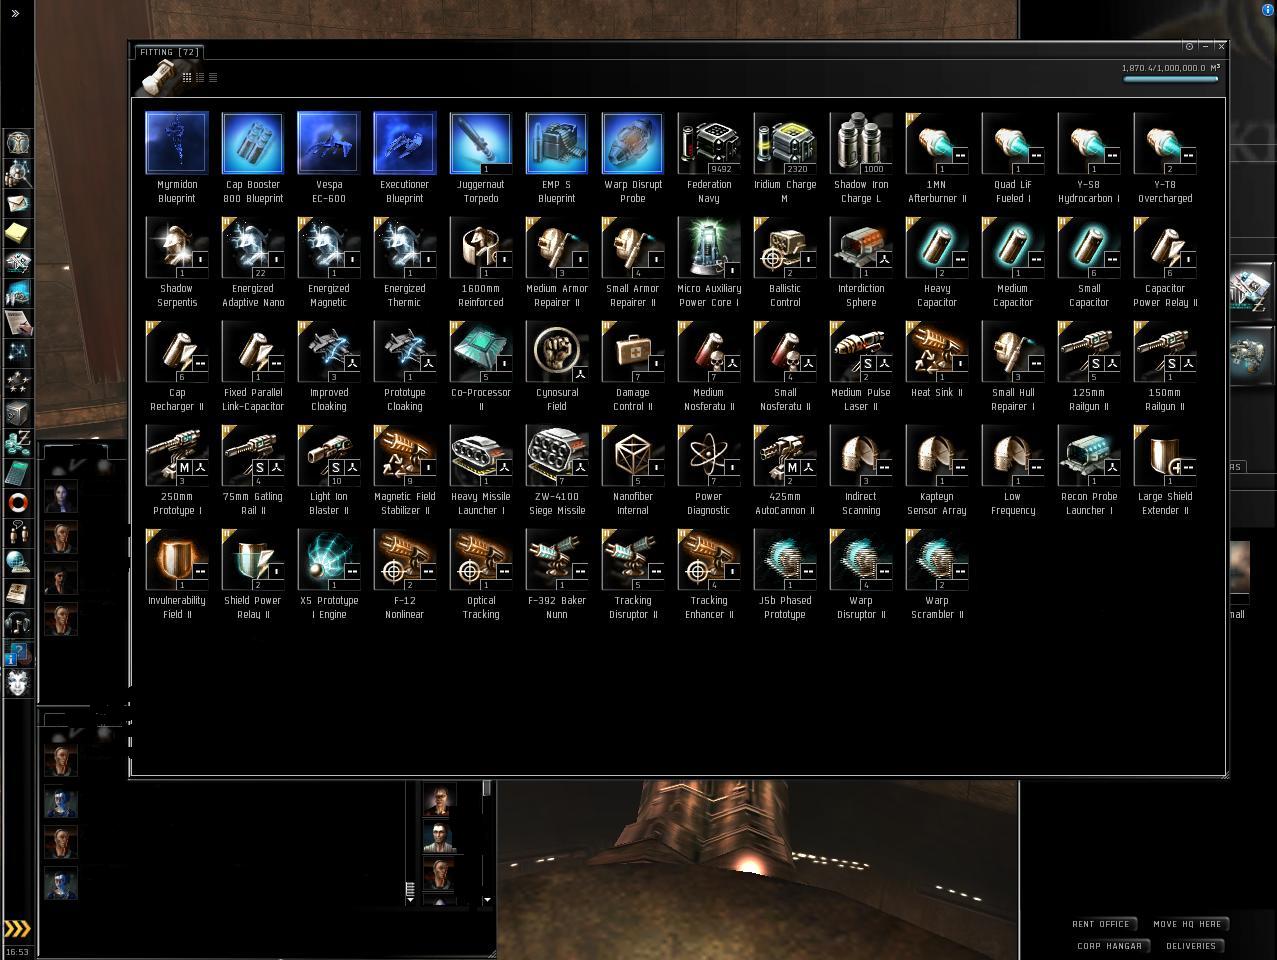
Task: Select the 1600mm Reinforced plate item
Action: (481, 260)
